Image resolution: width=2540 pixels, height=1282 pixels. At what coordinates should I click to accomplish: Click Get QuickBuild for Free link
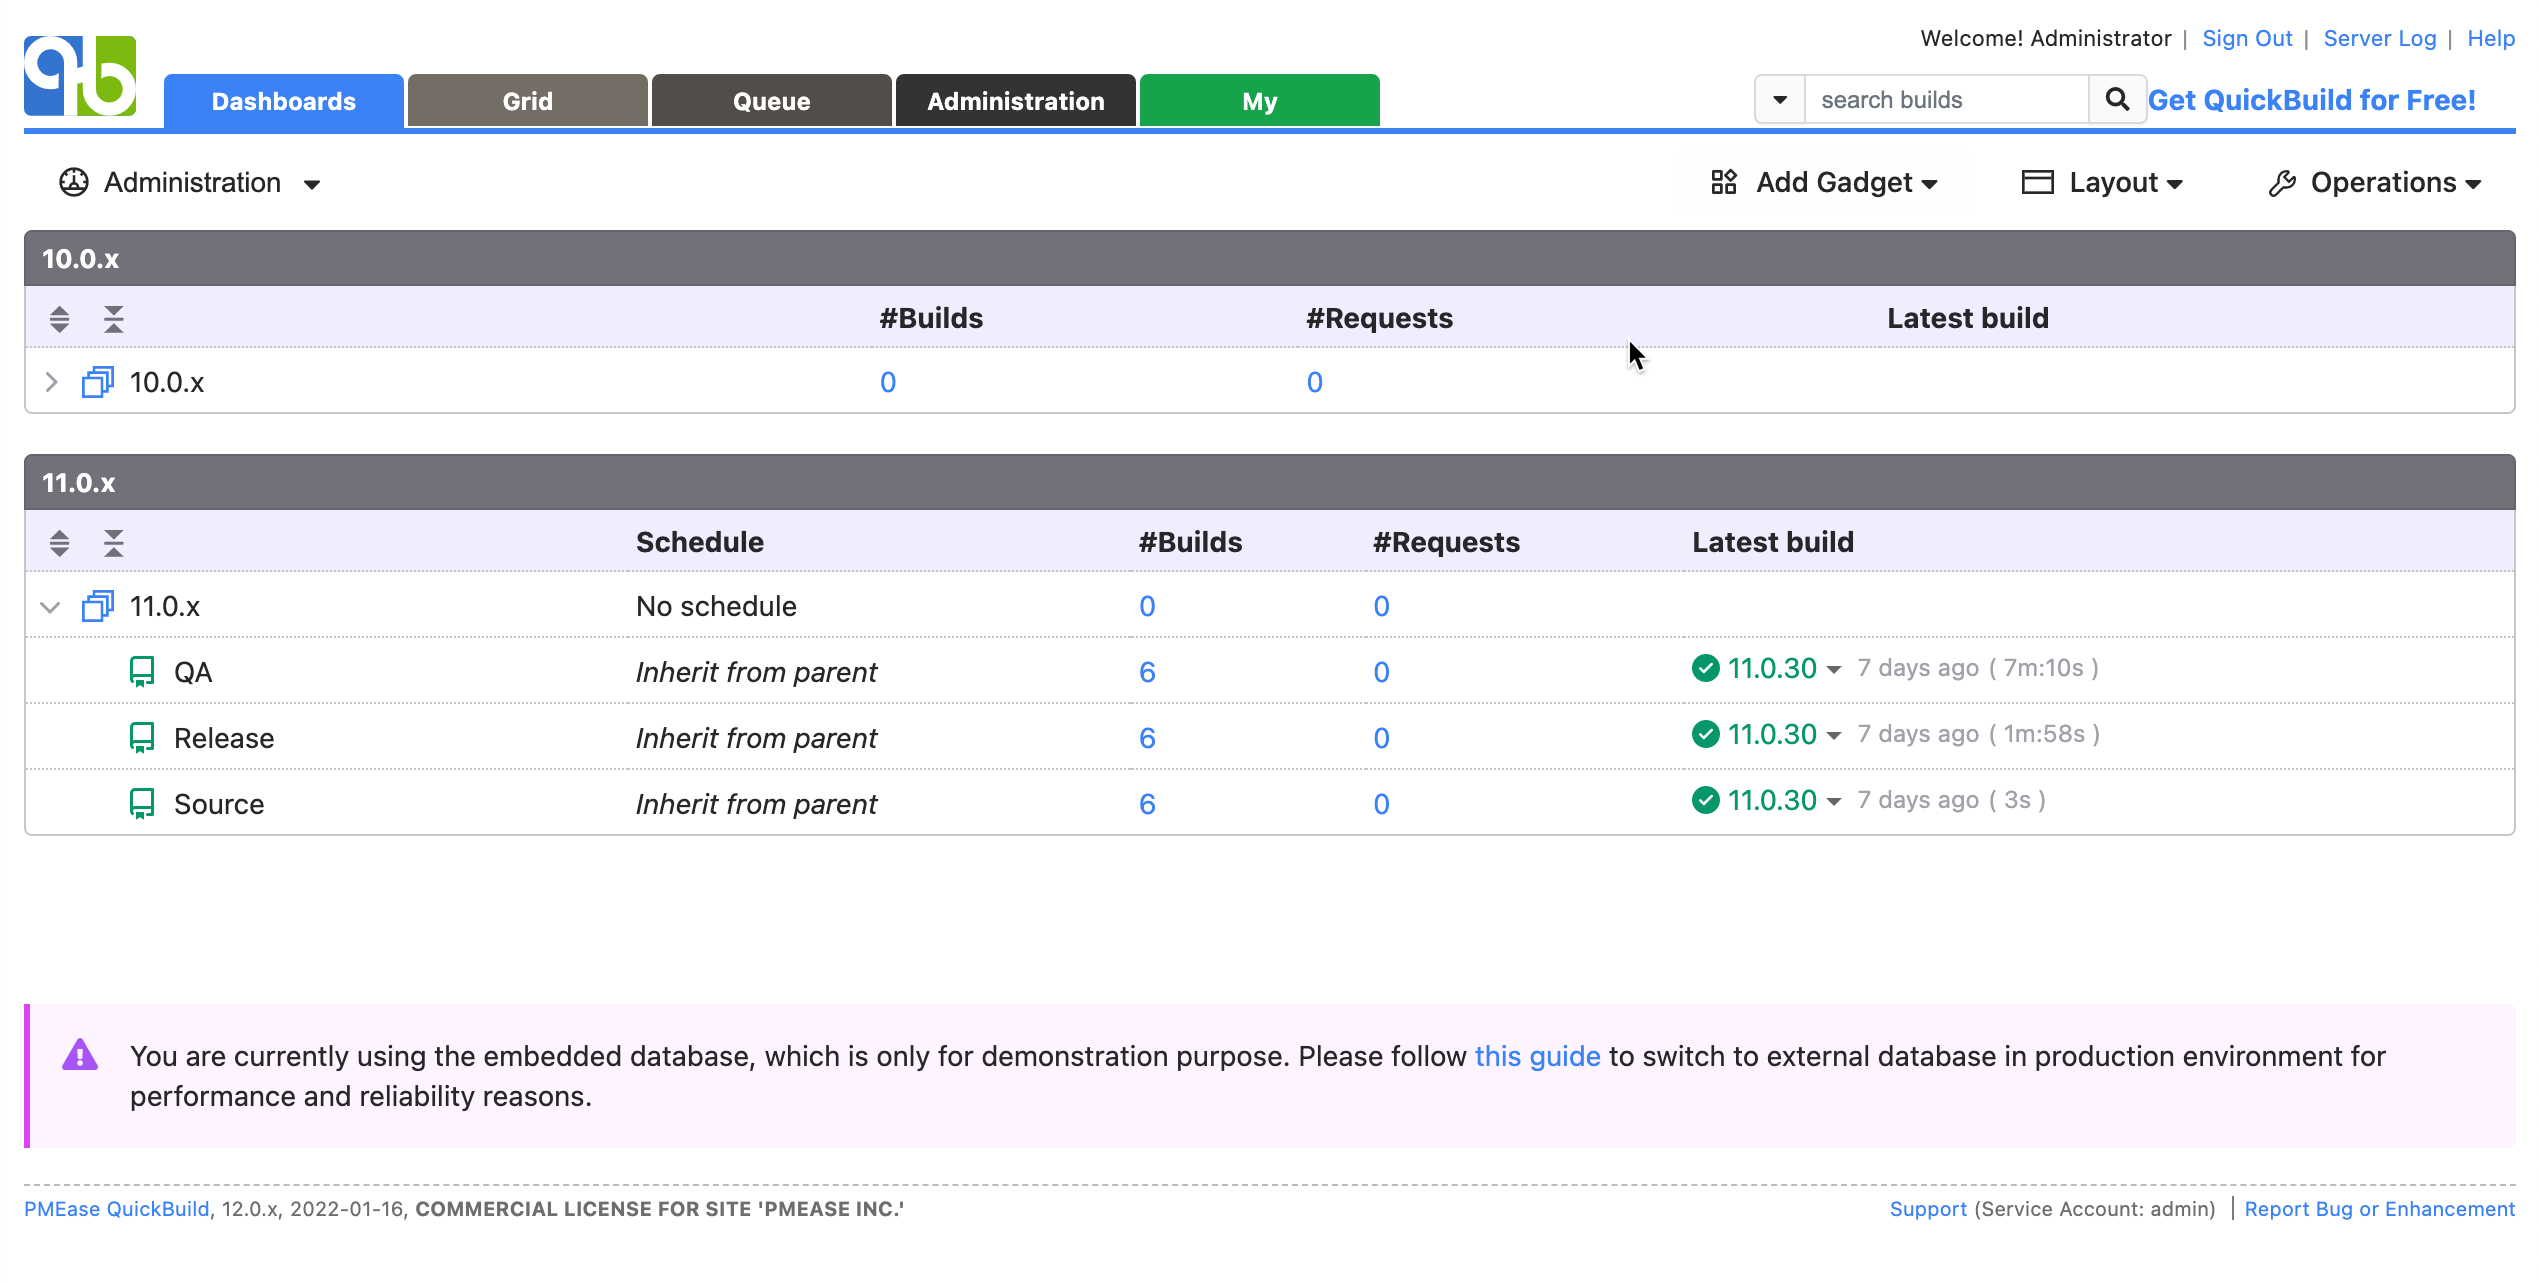click(2312, 100)
